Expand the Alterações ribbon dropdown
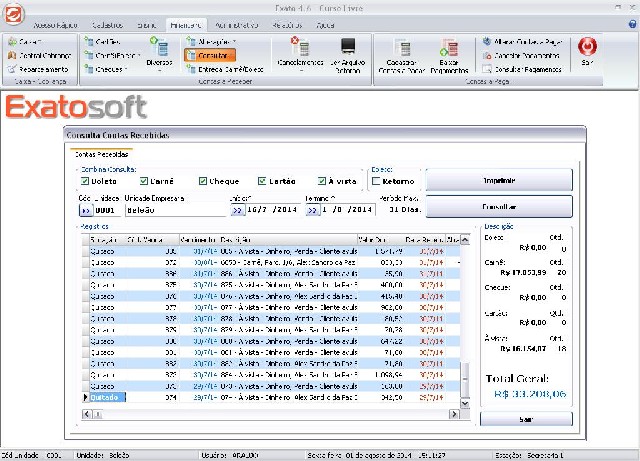This screenshot has height=461, width=640. (x=211, y=42)
